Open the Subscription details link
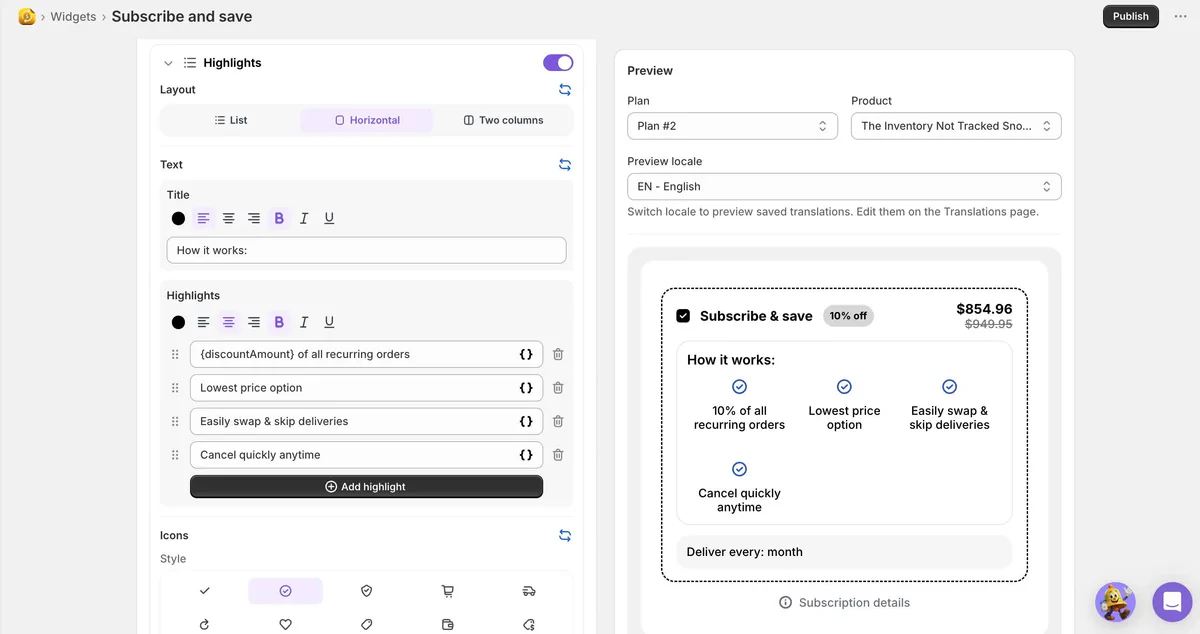The height and width of the screenshot is (634, 1200). (844, 603)
